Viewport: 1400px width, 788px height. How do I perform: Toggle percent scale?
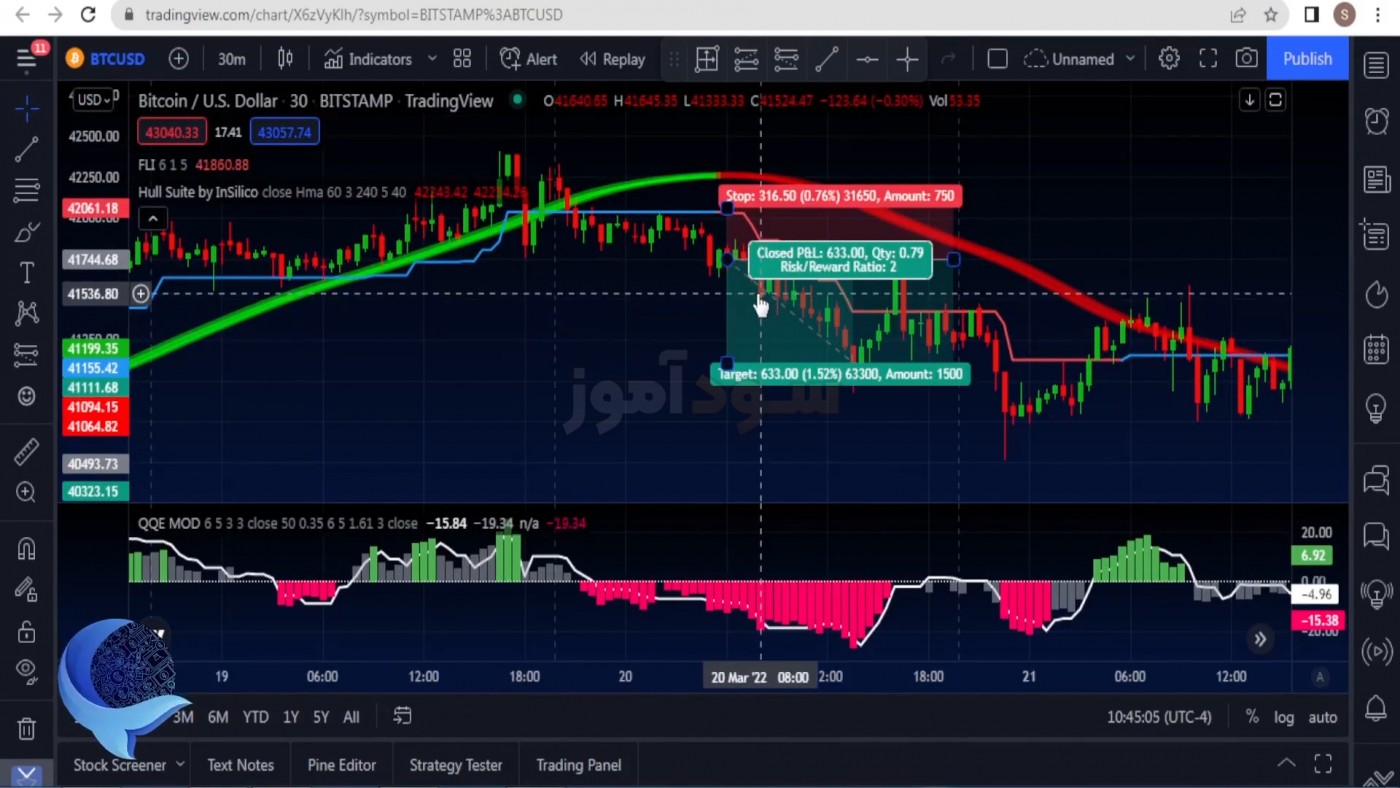[x=1251, y=717]
